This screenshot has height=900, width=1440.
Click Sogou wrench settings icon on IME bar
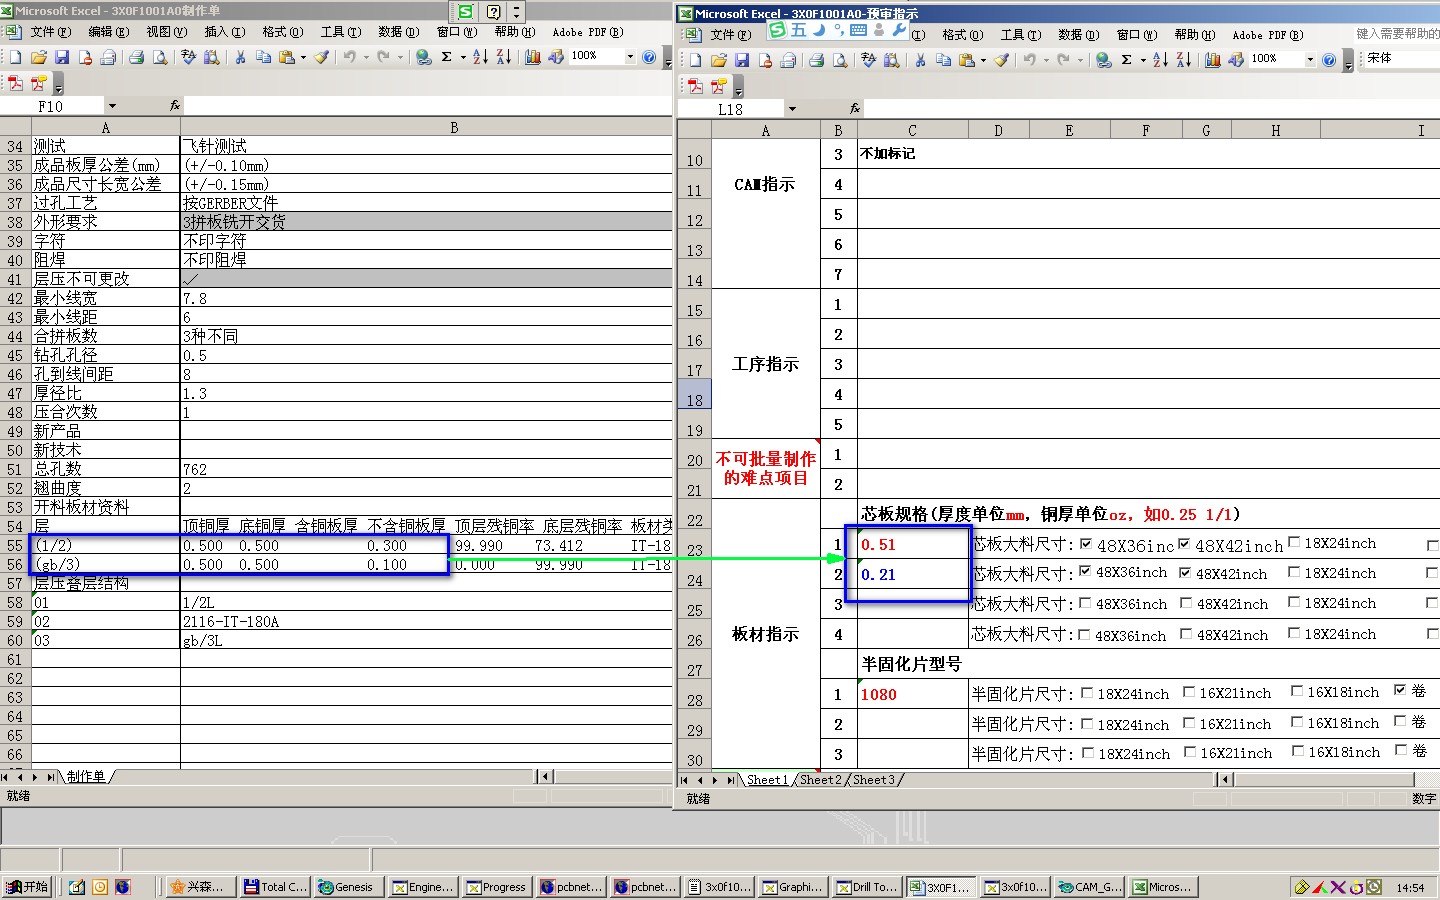click(x=899, y=30)
